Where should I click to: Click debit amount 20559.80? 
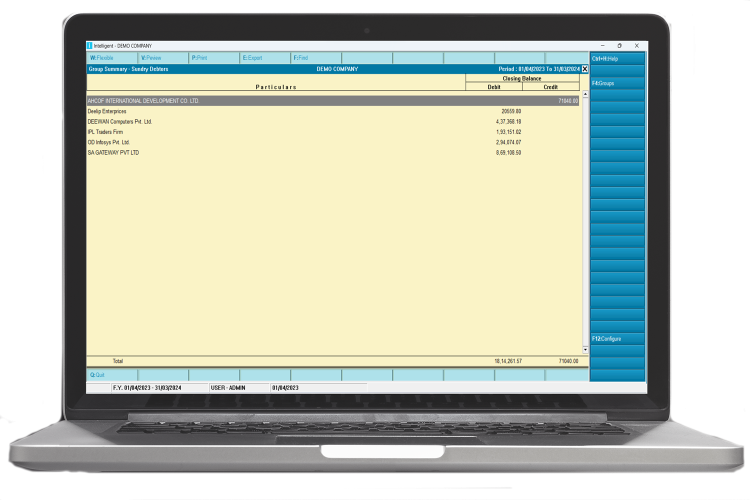pos(511,111)
